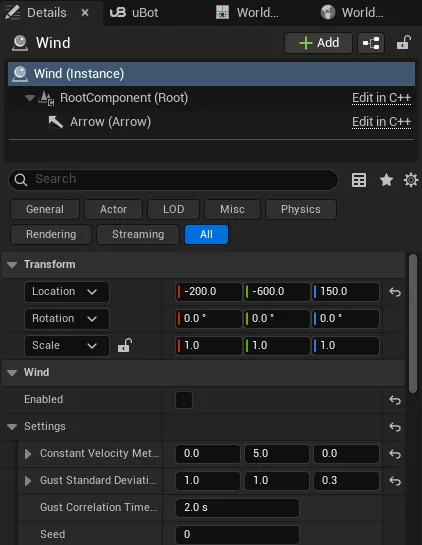Viewport: 422px width, 545px height.
Task: Reset Settings to default arrow
Action: coord(395,426)
